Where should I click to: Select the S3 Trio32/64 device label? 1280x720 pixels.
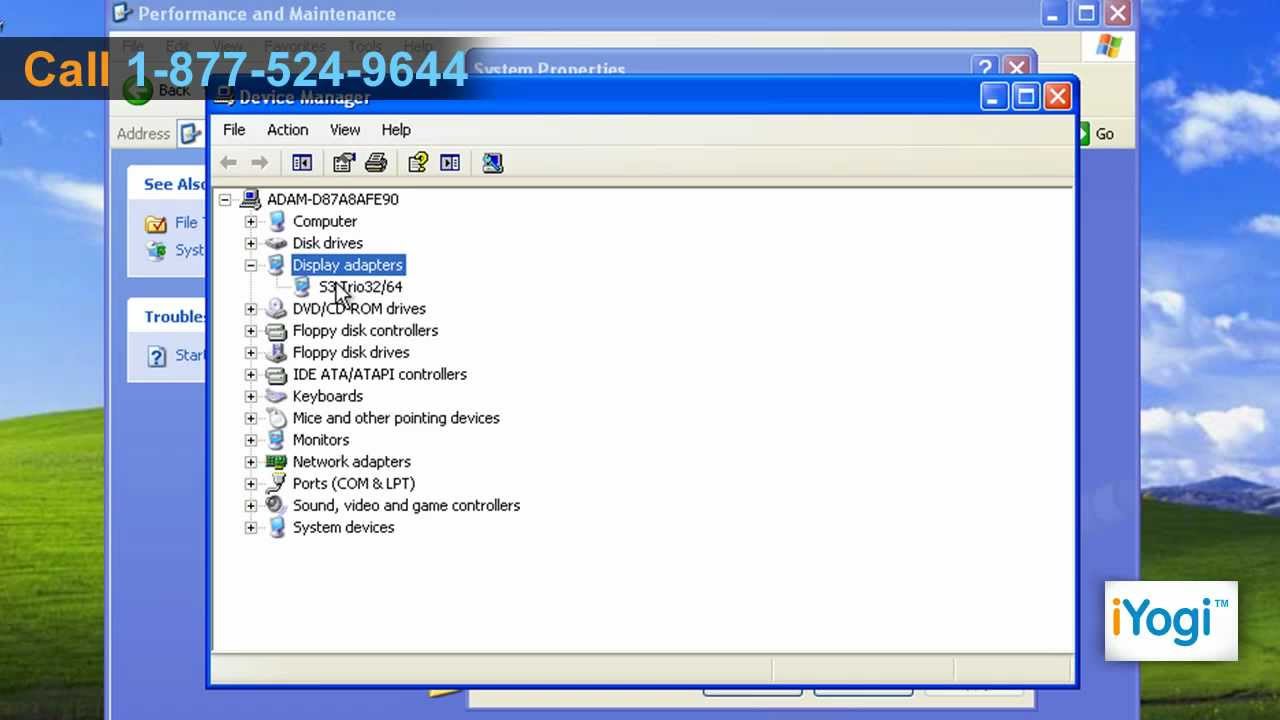(x=360, y=287)
